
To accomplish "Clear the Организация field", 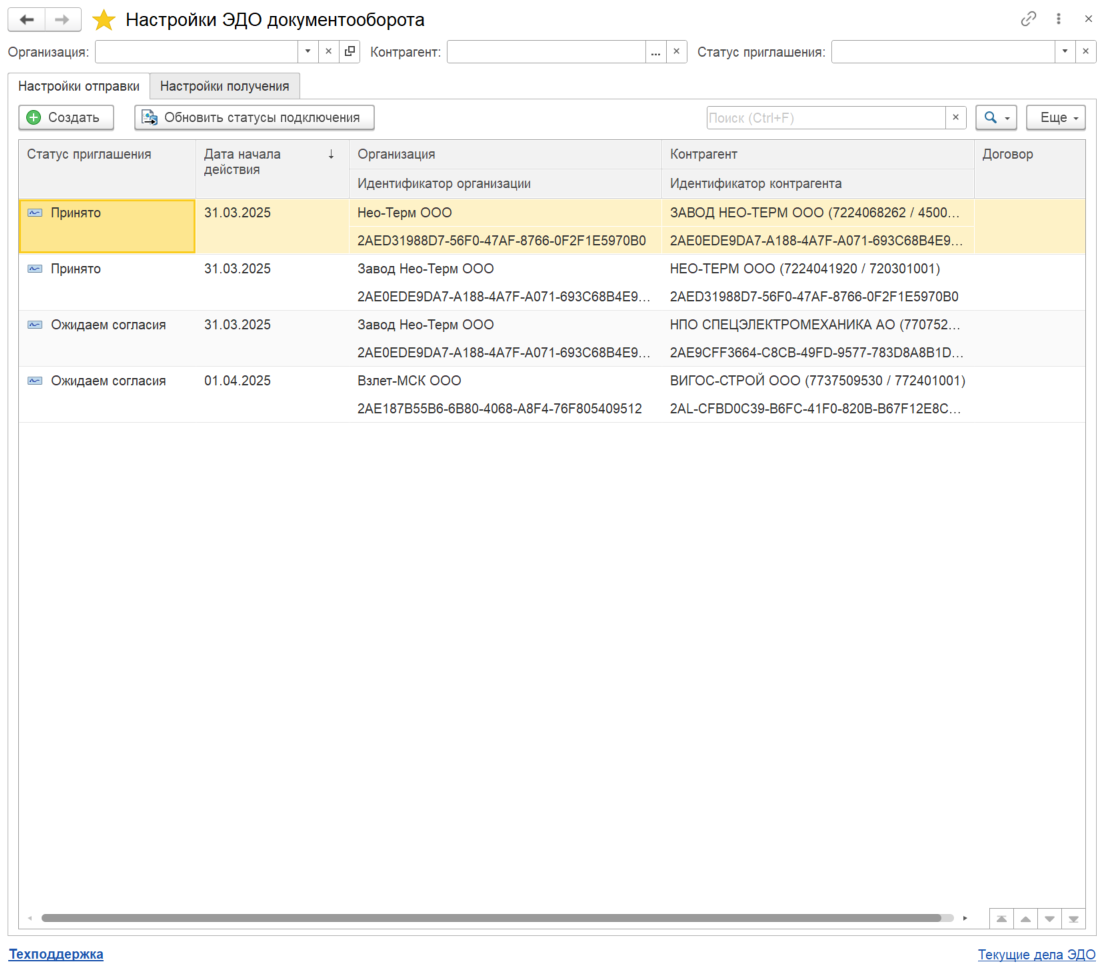I will [328, 52].
